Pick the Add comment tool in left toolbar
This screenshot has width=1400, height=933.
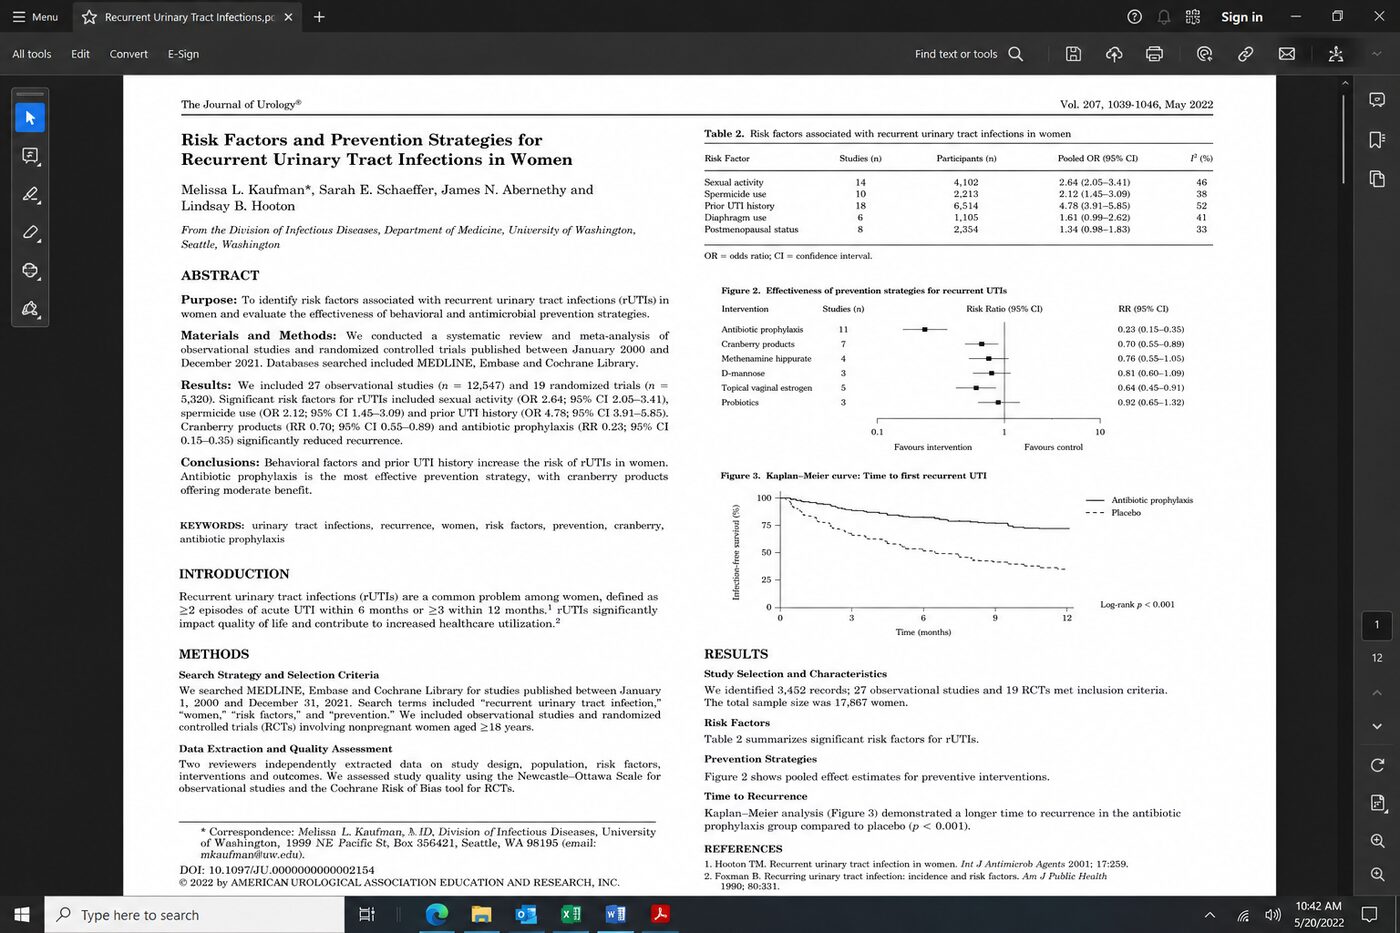pos(30,156)
